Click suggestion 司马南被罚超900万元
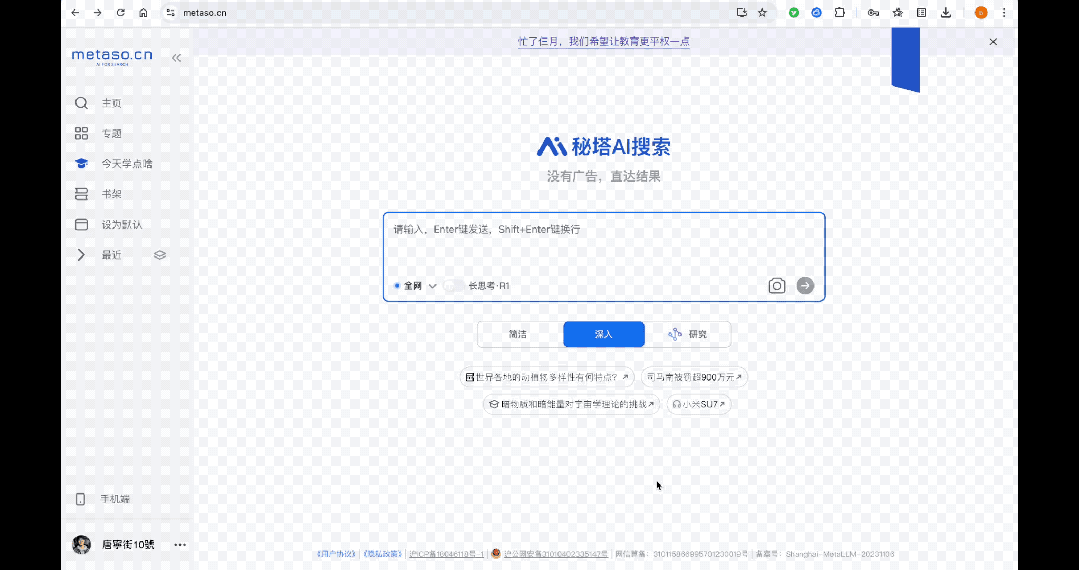1079x570 pixels. tap(694, 377)
